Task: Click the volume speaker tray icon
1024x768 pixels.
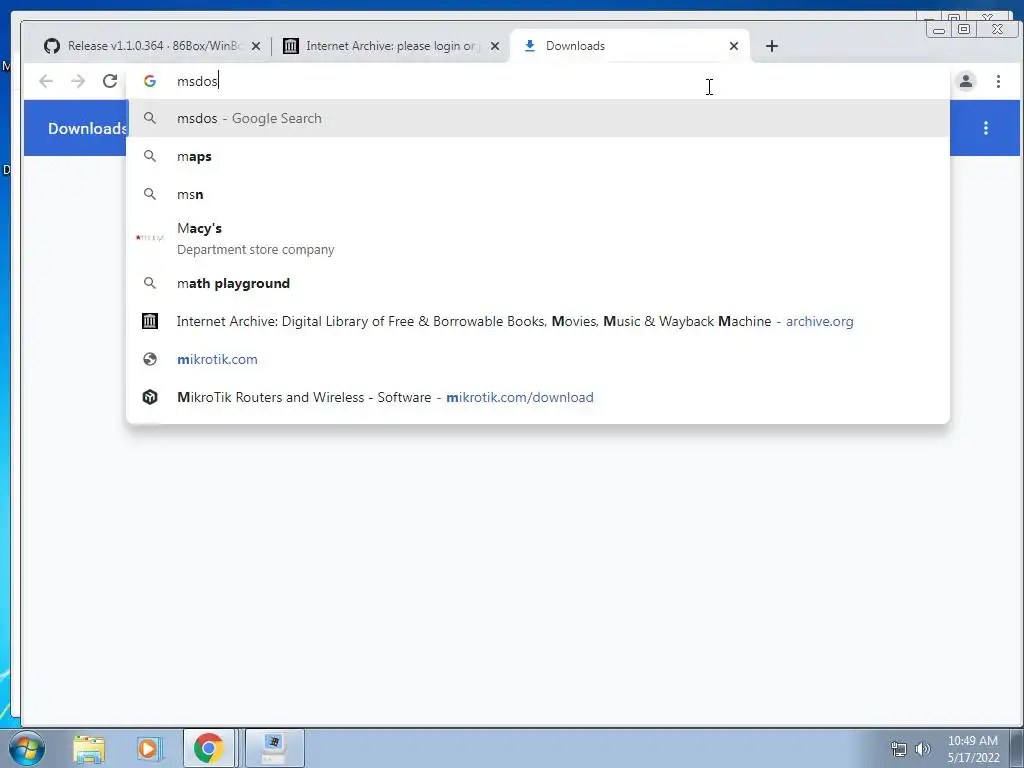Action: point(923,749)
